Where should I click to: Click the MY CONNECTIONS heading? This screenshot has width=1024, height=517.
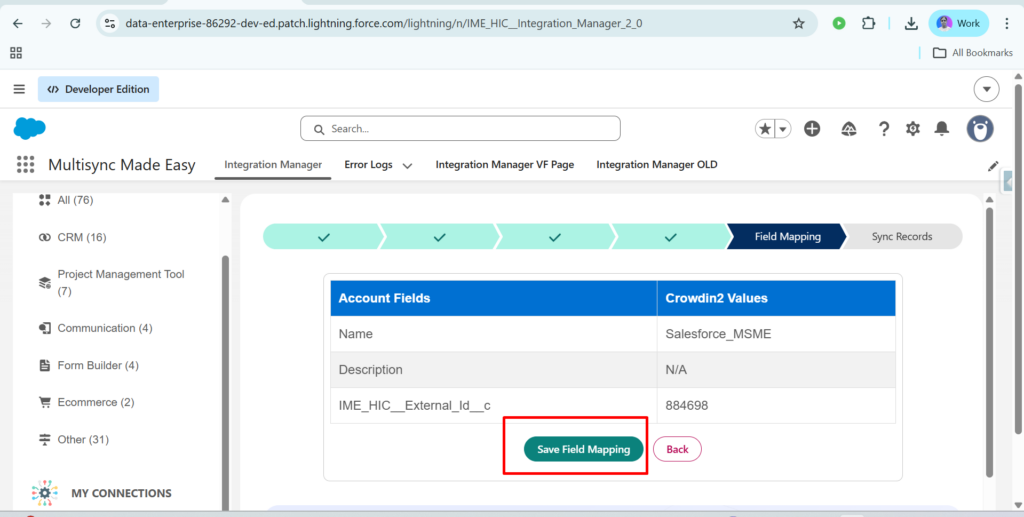[121, 493]
